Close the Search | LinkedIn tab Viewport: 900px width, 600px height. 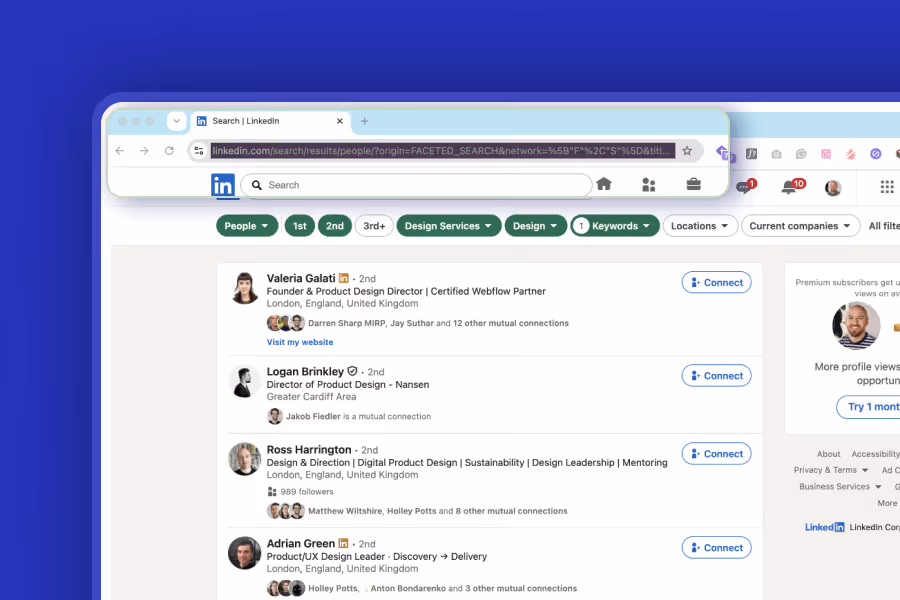[340, 121]
